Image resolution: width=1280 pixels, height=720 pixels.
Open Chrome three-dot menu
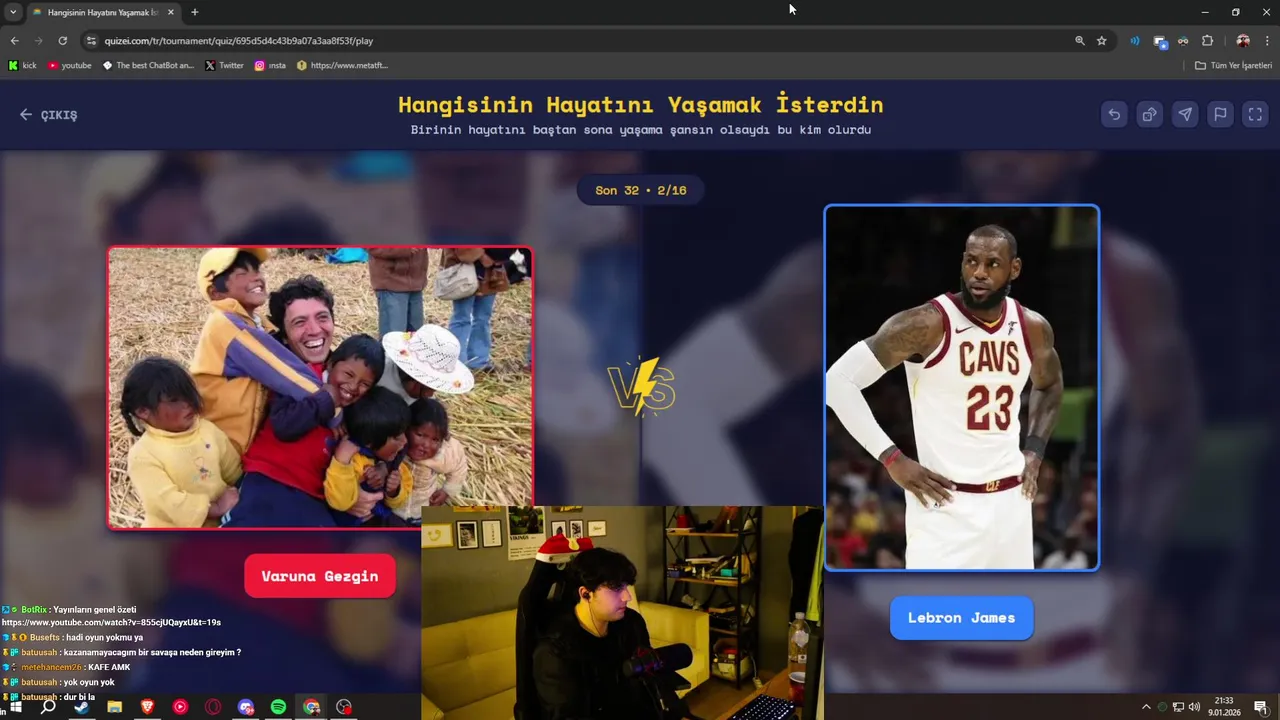[x=1267, y=41]
